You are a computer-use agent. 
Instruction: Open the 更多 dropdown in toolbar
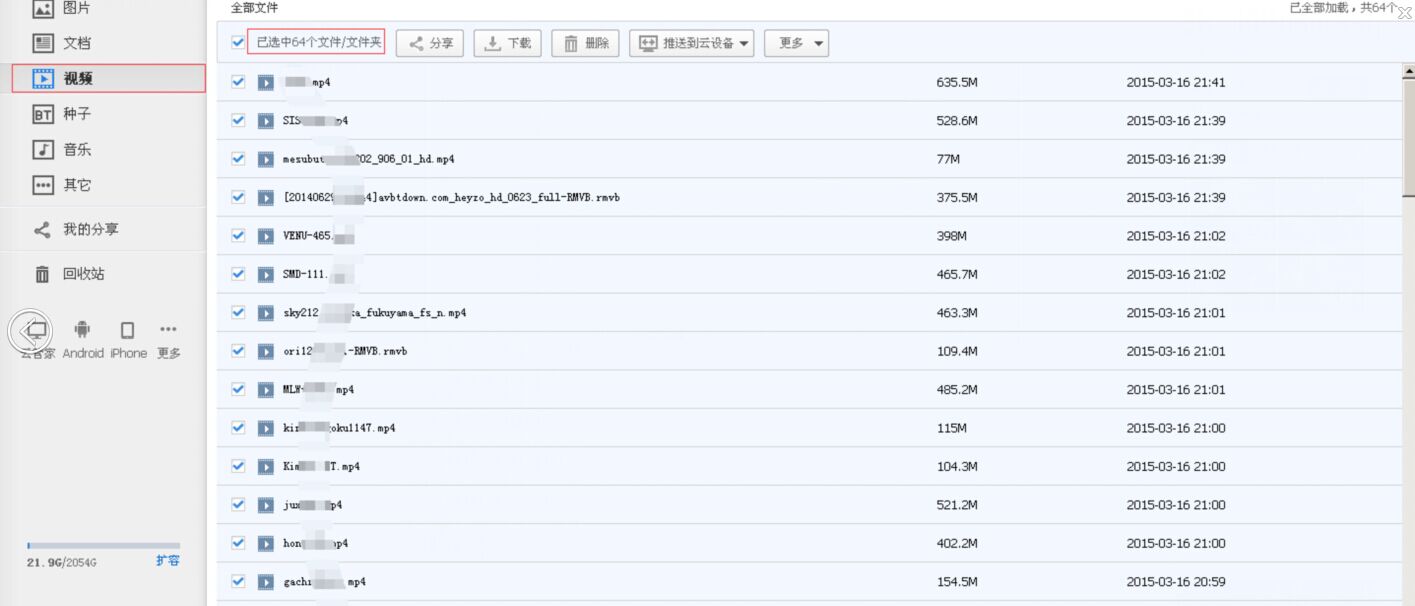click(x=796, y=43)
